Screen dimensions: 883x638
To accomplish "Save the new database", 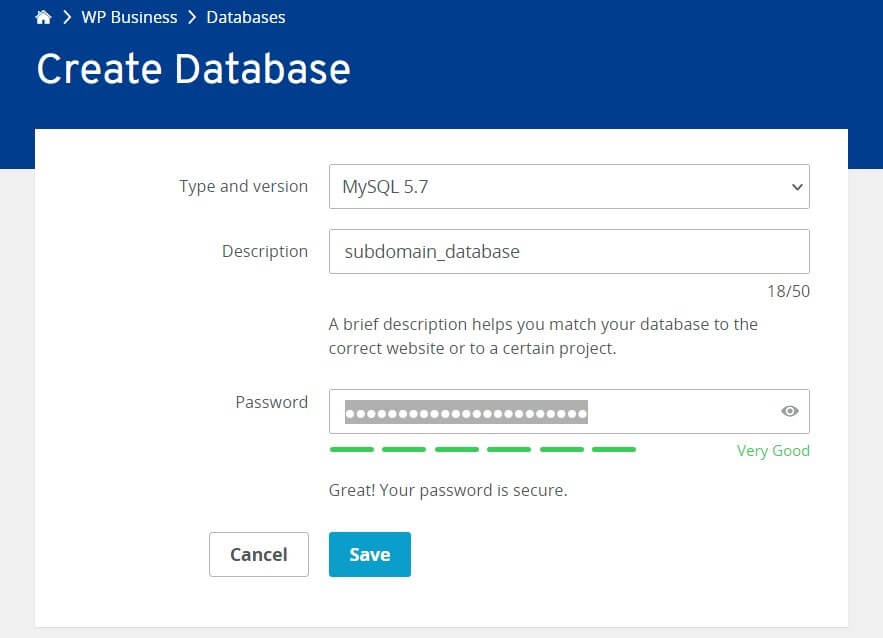I will click(x=370, y=554).
